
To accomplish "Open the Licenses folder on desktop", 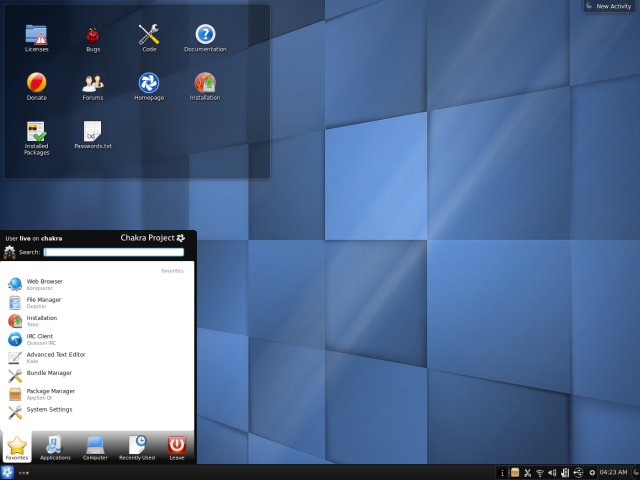I will [36, 35].
